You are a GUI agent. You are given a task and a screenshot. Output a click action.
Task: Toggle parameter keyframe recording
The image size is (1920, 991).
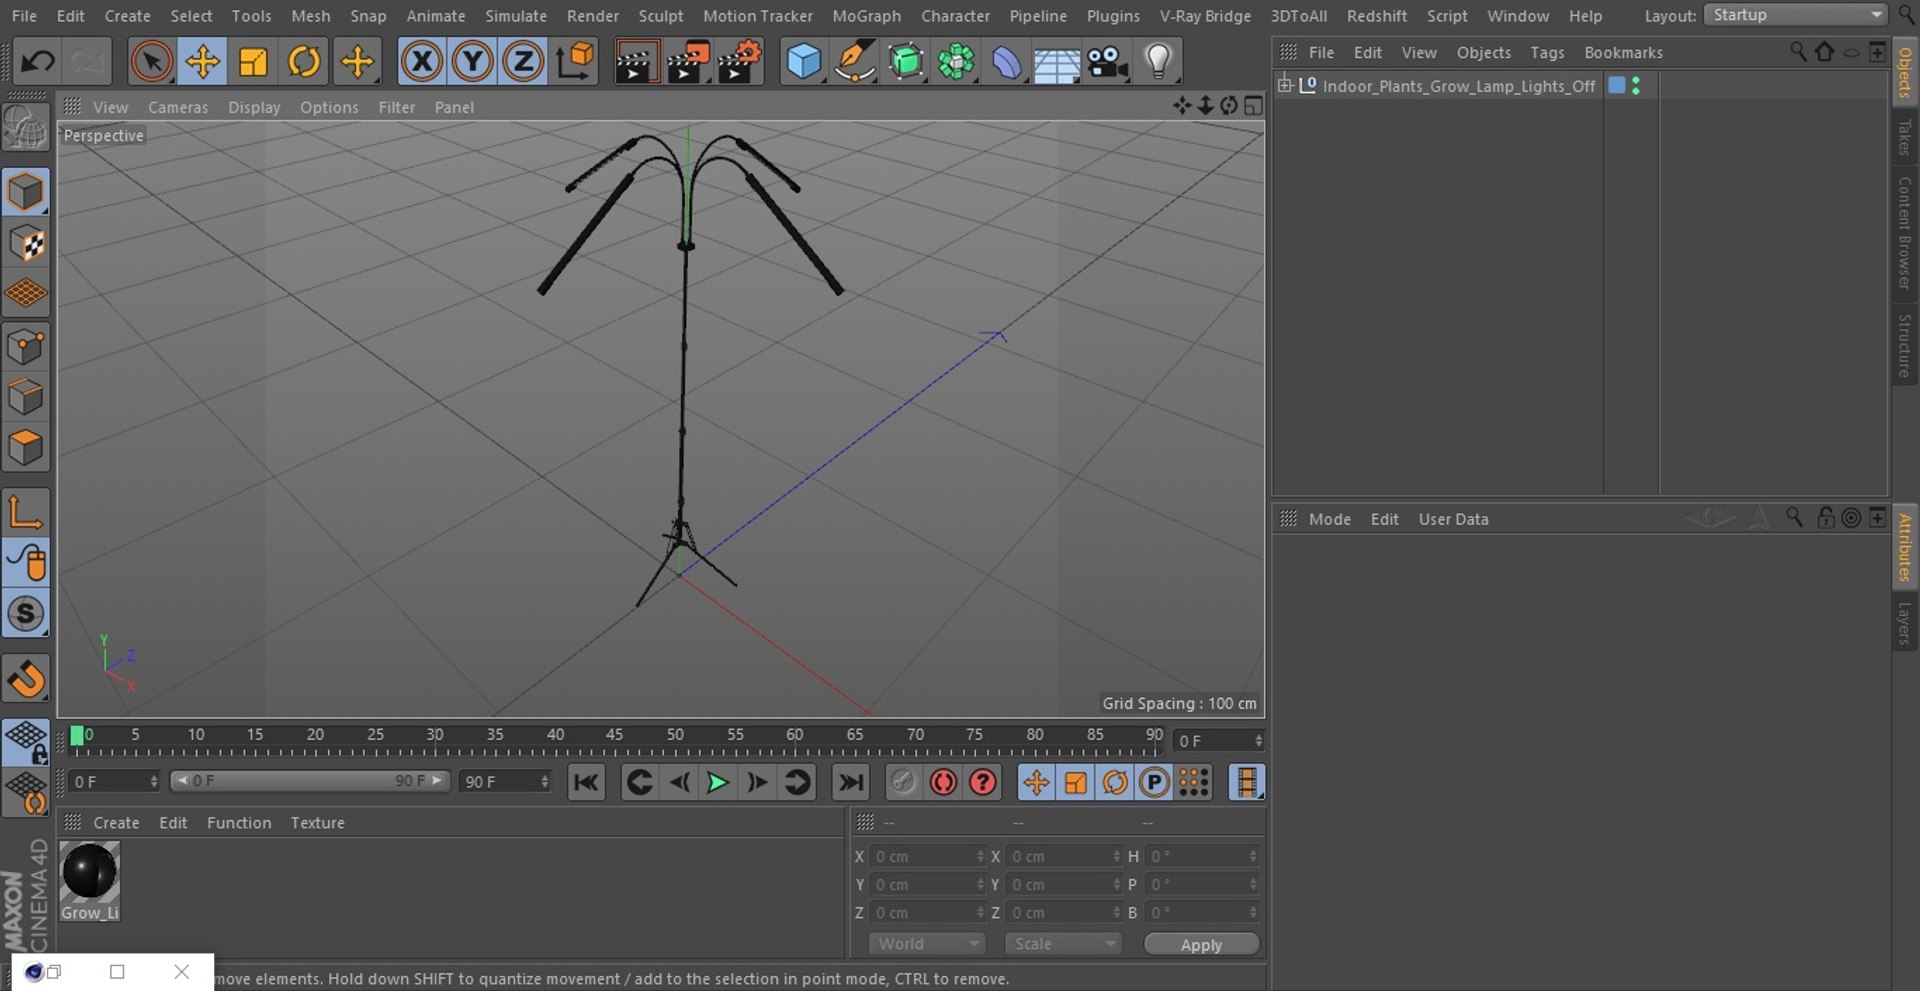click(1154, 782)
